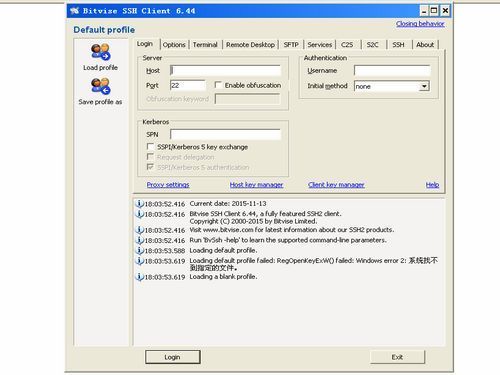This screenshot has height=375, width=500.
Task: Toggle SSPI/Kerberos 5 key exchange checkbox
Action: (150, 146)
